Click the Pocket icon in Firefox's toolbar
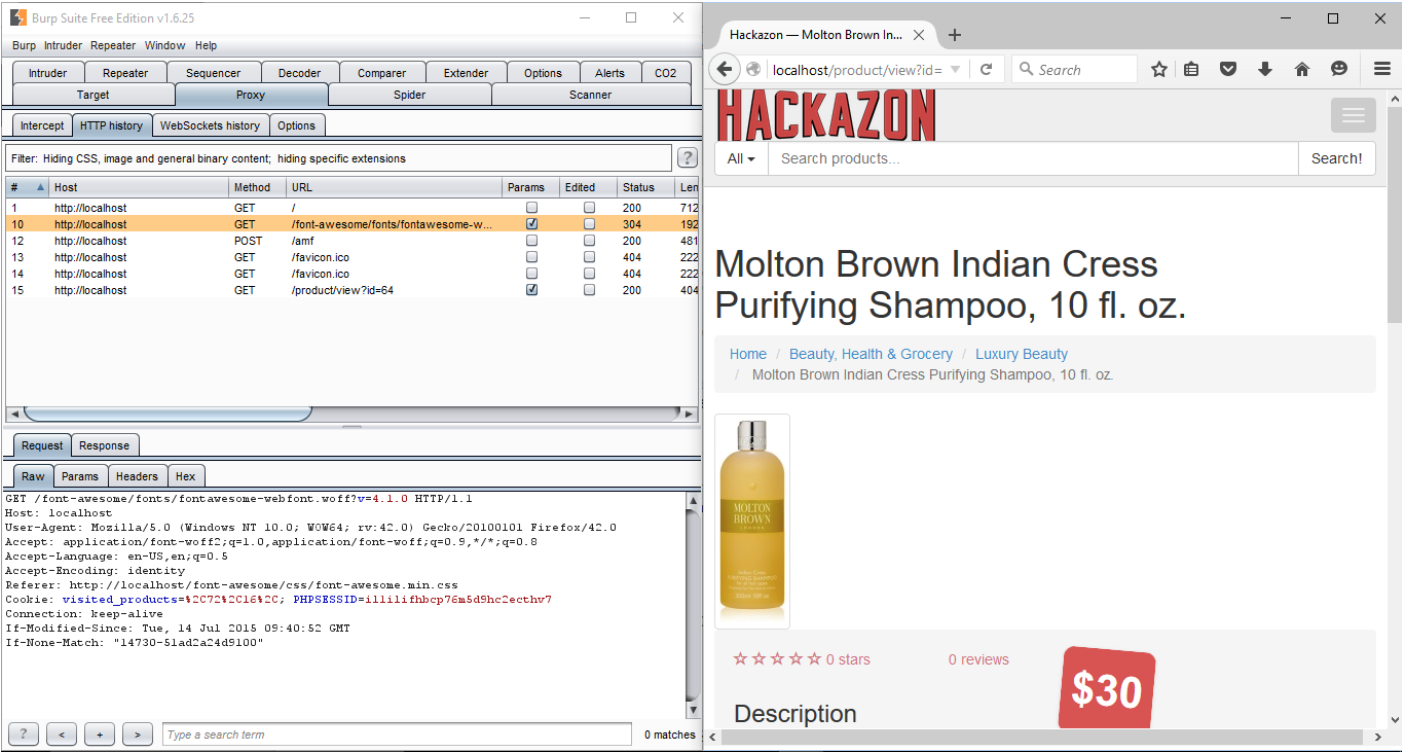1402x756 pixels. click(x=1228, y=69)
